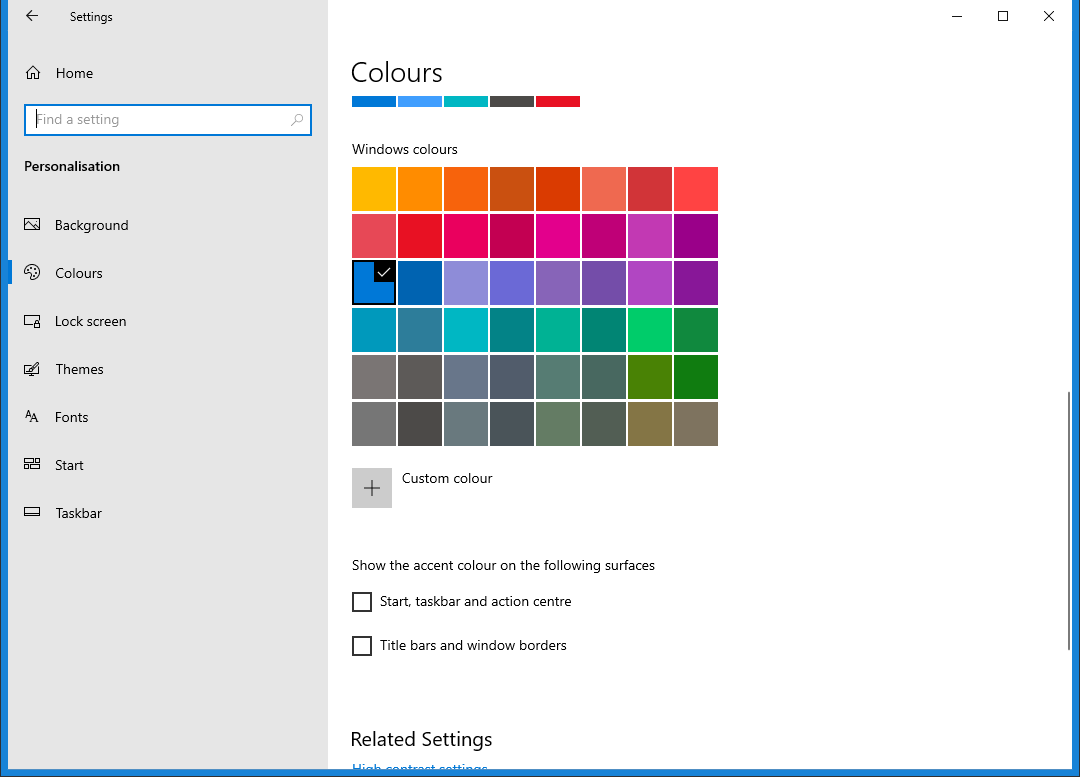This screenshot has width=1080, height=777.
Task: Click the palette icon for Colours
Action: 32,273
